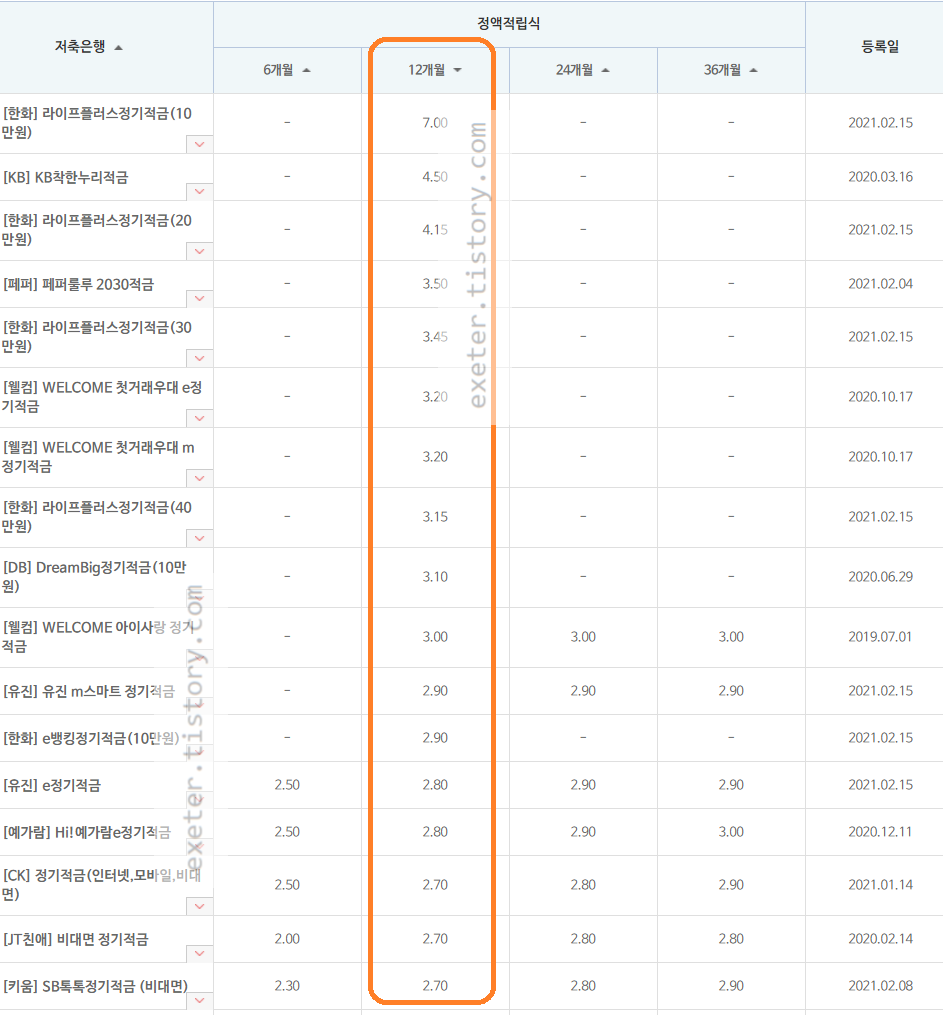Open [한화] e뱅킹정기적금(10만원) product name
This screenshot has height=1015, width=943.
click(91, 738)
